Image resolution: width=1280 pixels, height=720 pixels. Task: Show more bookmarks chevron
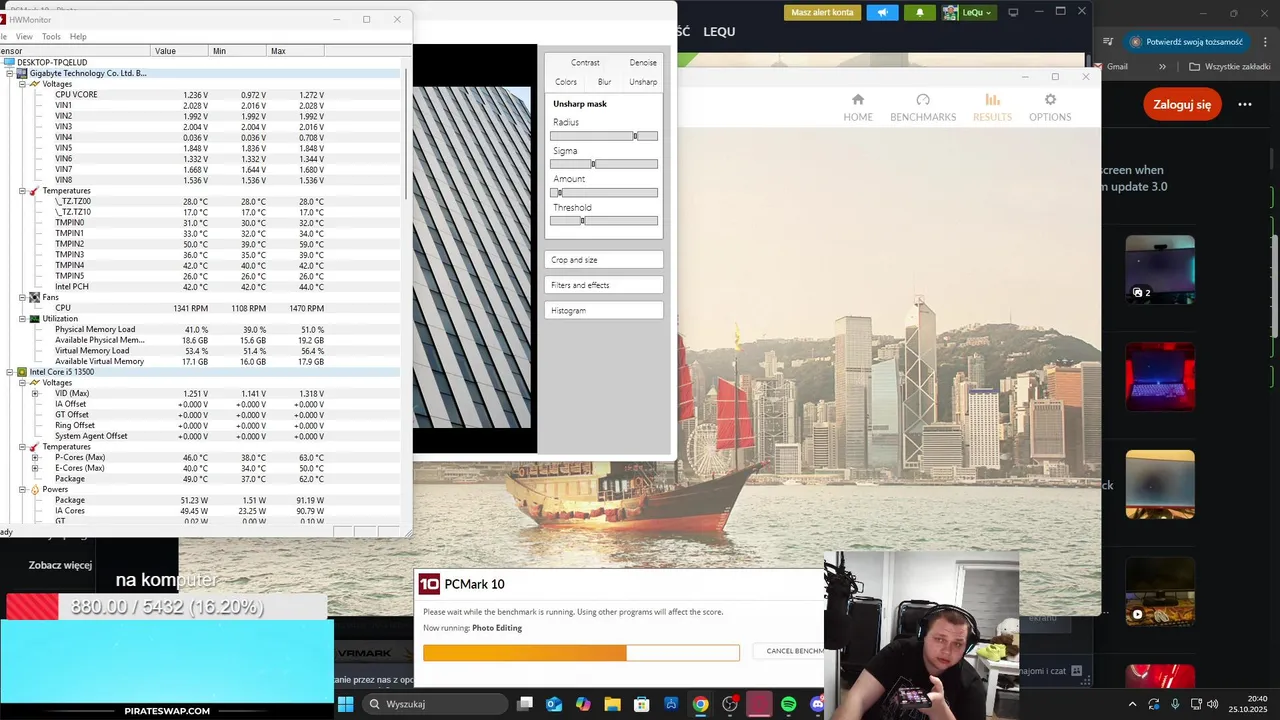[1162, 67]
